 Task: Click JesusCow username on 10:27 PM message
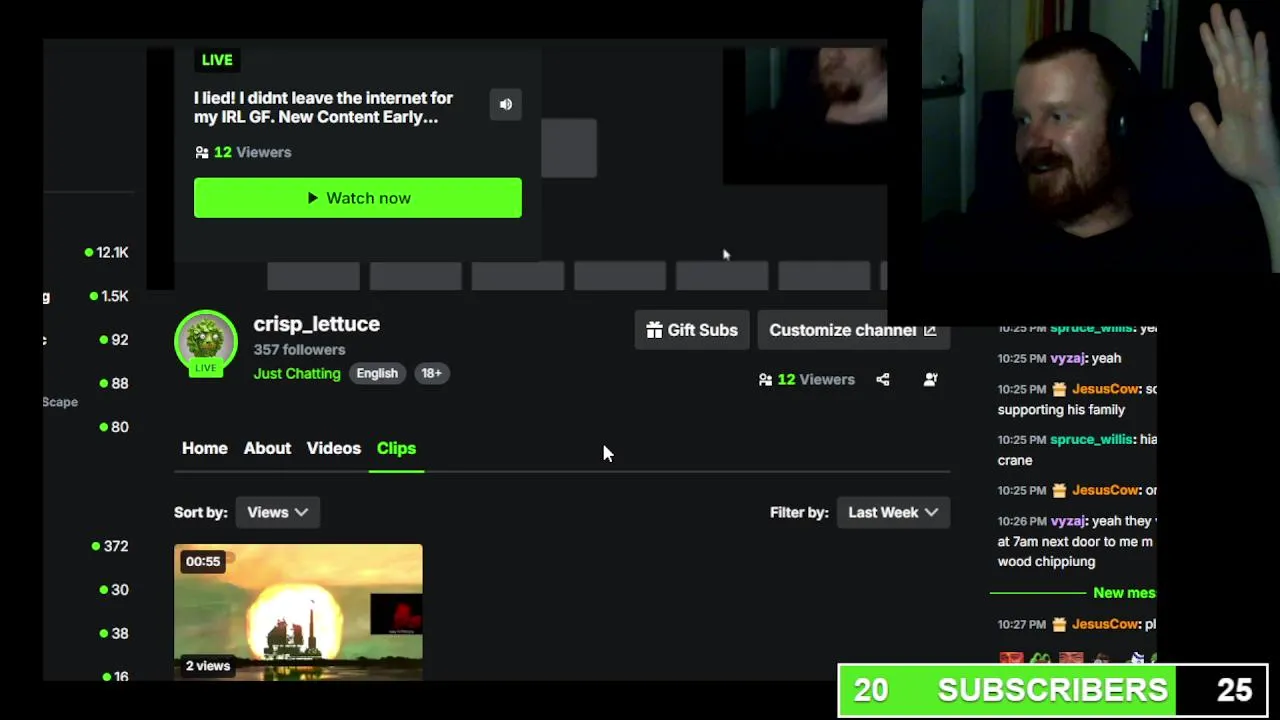(x=1106, y=624)
